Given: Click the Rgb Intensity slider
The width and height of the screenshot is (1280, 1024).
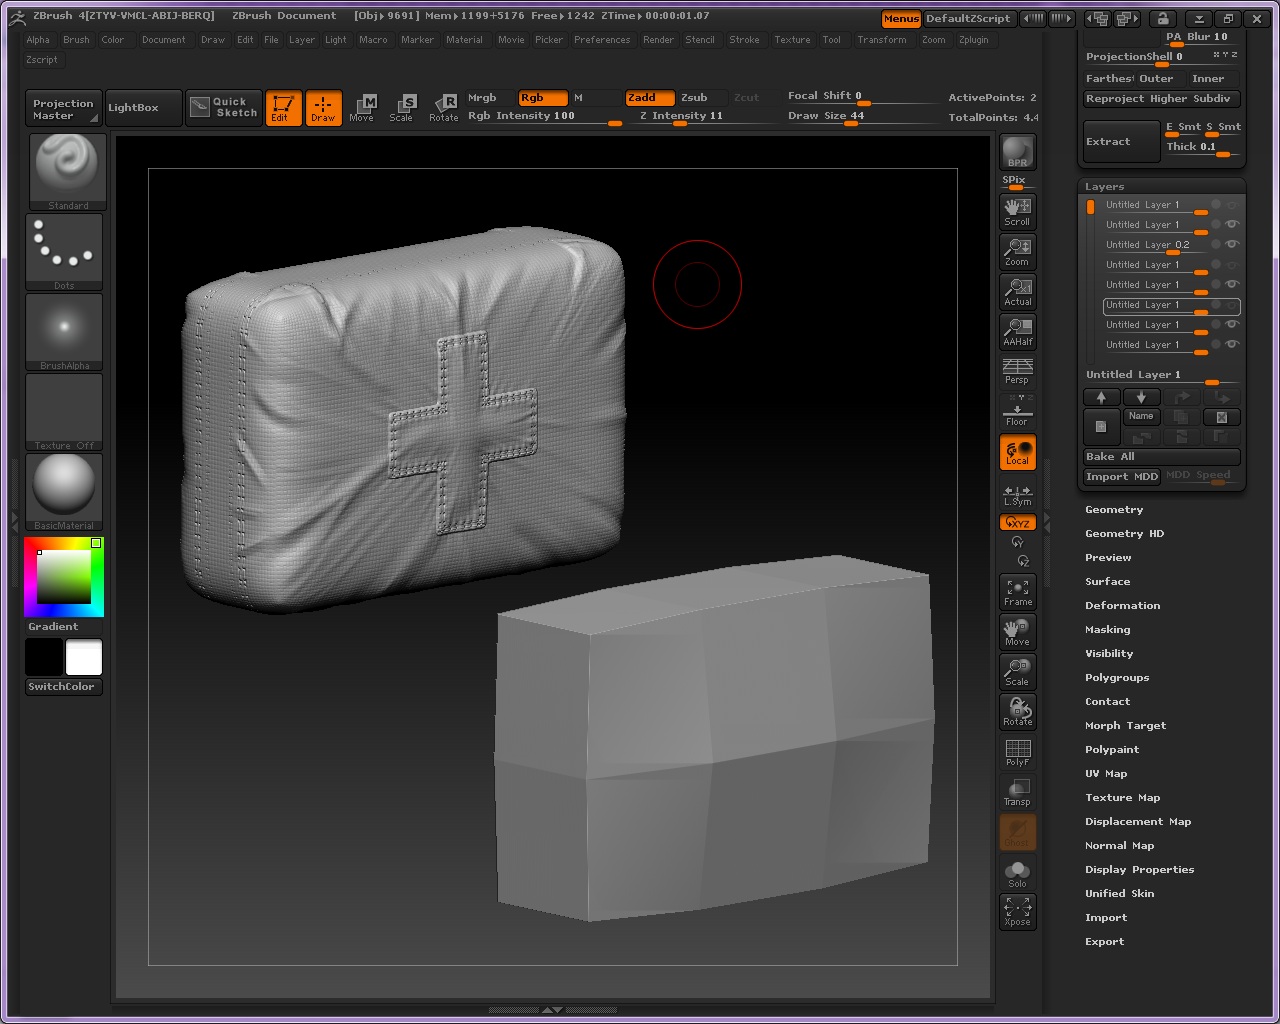Looking at the screenshot, I should point(545,117).
